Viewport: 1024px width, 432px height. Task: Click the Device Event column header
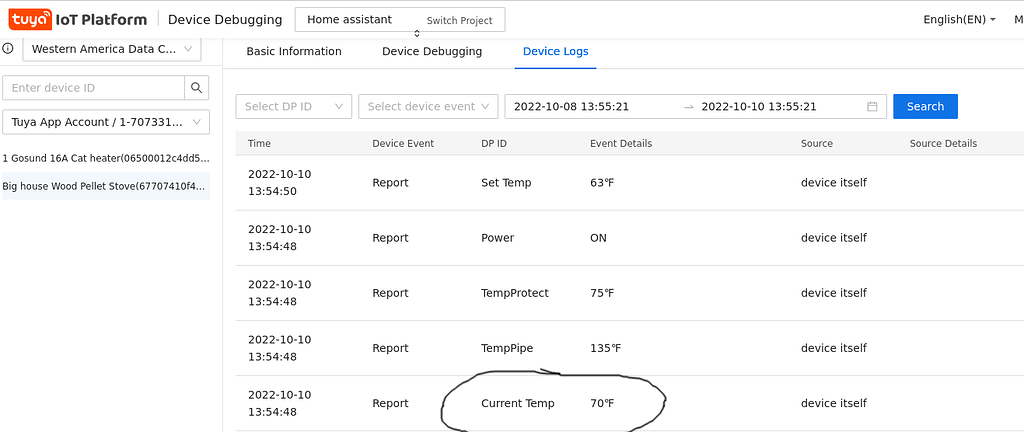pyautogui.click(x=403, y=144)
